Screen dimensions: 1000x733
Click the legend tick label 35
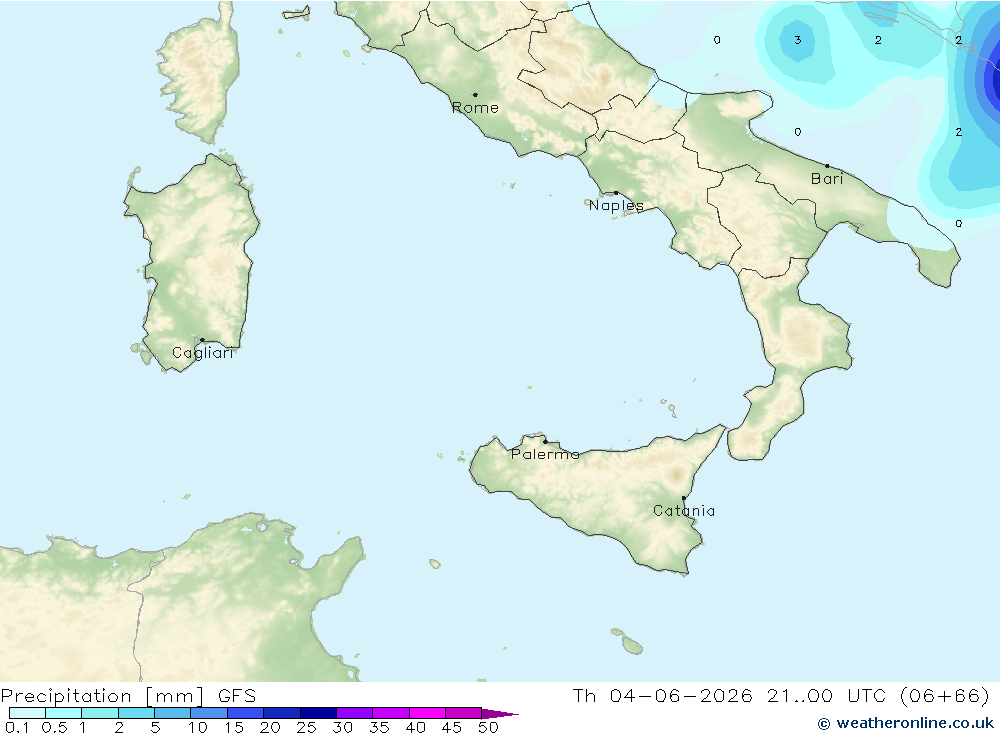pos(379,727)
